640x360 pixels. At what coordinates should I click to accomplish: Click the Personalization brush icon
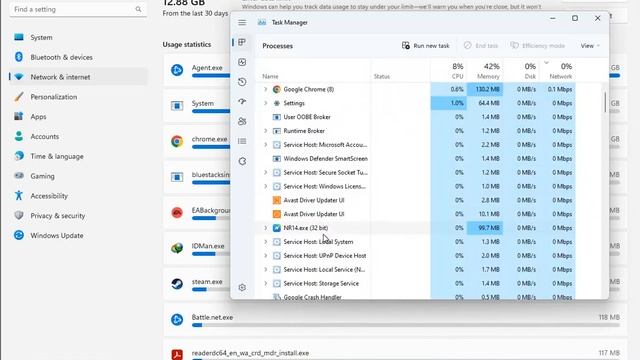pos(19,97)
